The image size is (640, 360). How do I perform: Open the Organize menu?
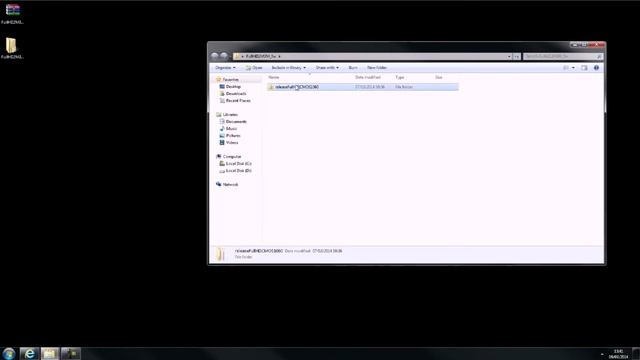225,68
